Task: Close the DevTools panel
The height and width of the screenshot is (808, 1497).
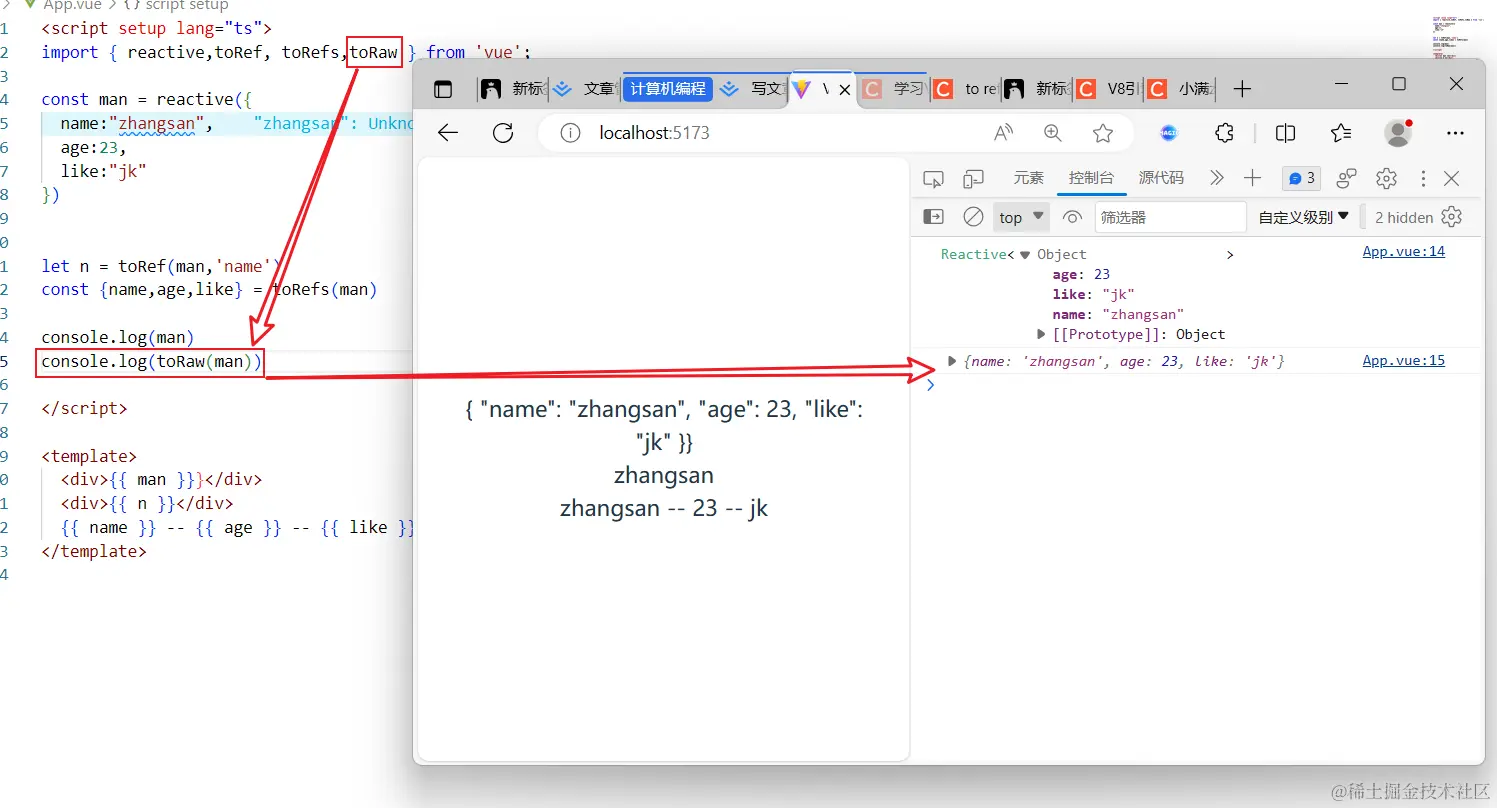Action: pos(1452,178)
